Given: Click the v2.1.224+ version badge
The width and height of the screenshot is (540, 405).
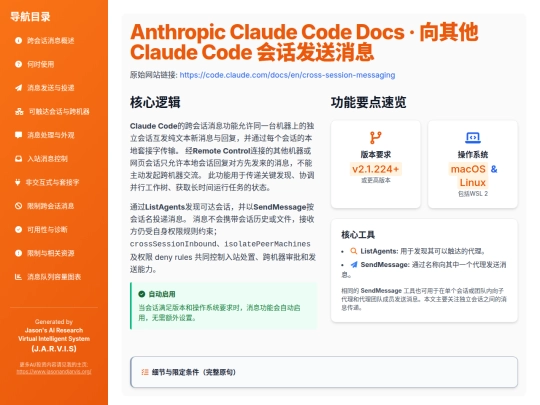Looking at the screenshot, I should (x=375, y=169).
